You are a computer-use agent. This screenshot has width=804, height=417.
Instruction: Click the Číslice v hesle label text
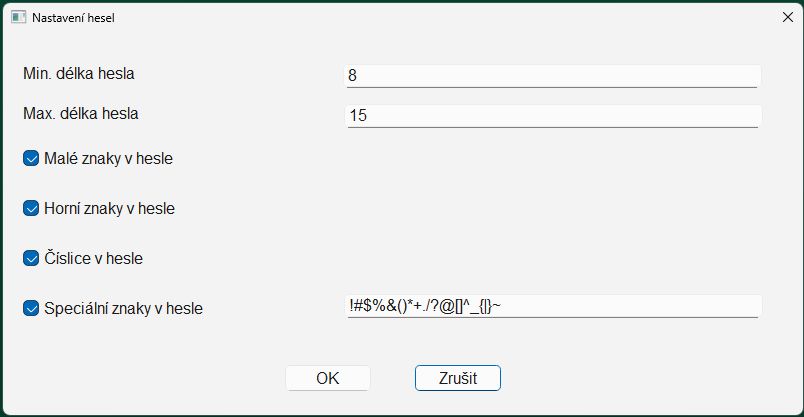(93, 258)
